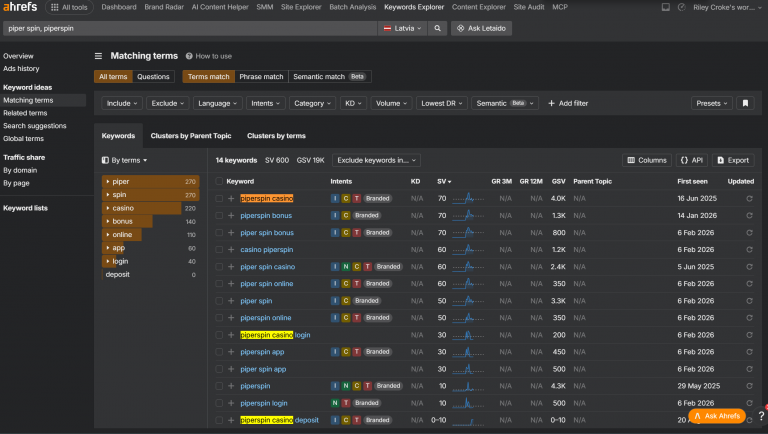This screenshot has width=768, height=434.
Task: Select the Phrase match tab
Action: coord(262,77)
